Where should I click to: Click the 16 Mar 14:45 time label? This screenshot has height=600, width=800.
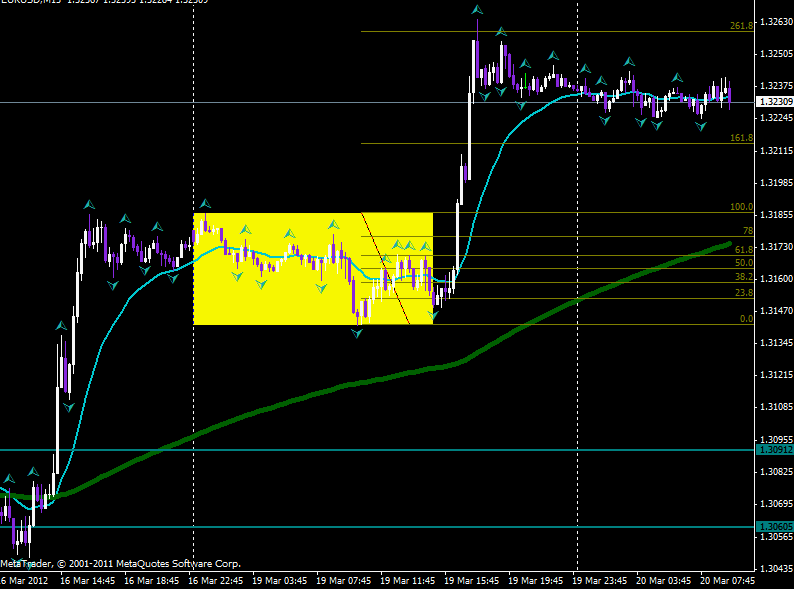click(88, 581)
